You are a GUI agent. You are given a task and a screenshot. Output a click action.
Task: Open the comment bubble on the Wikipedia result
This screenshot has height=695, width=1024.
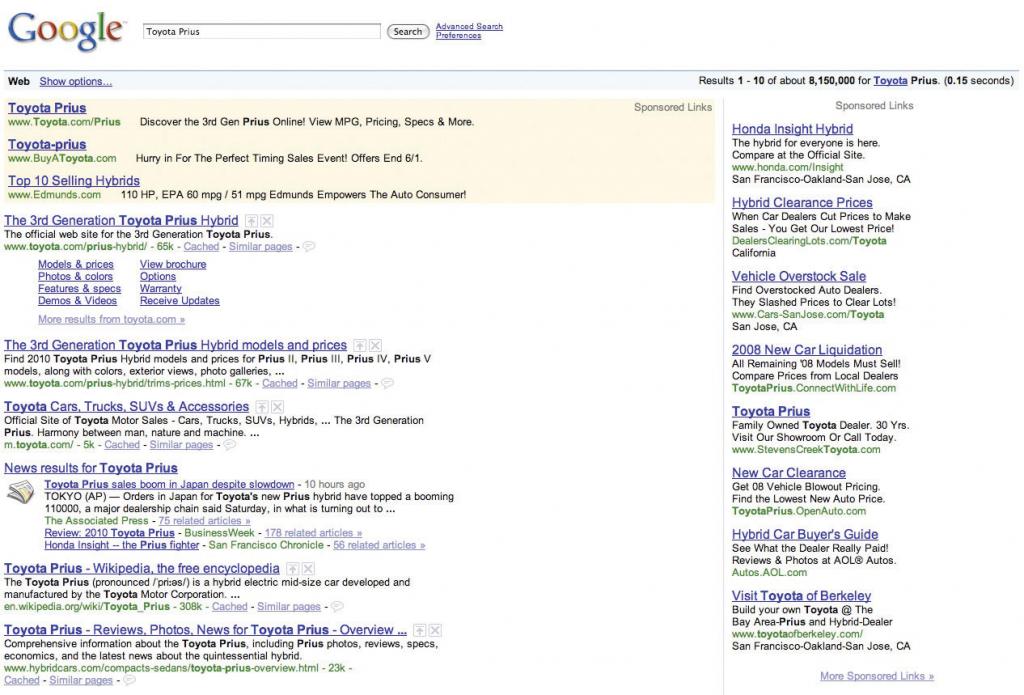point(337,606)
